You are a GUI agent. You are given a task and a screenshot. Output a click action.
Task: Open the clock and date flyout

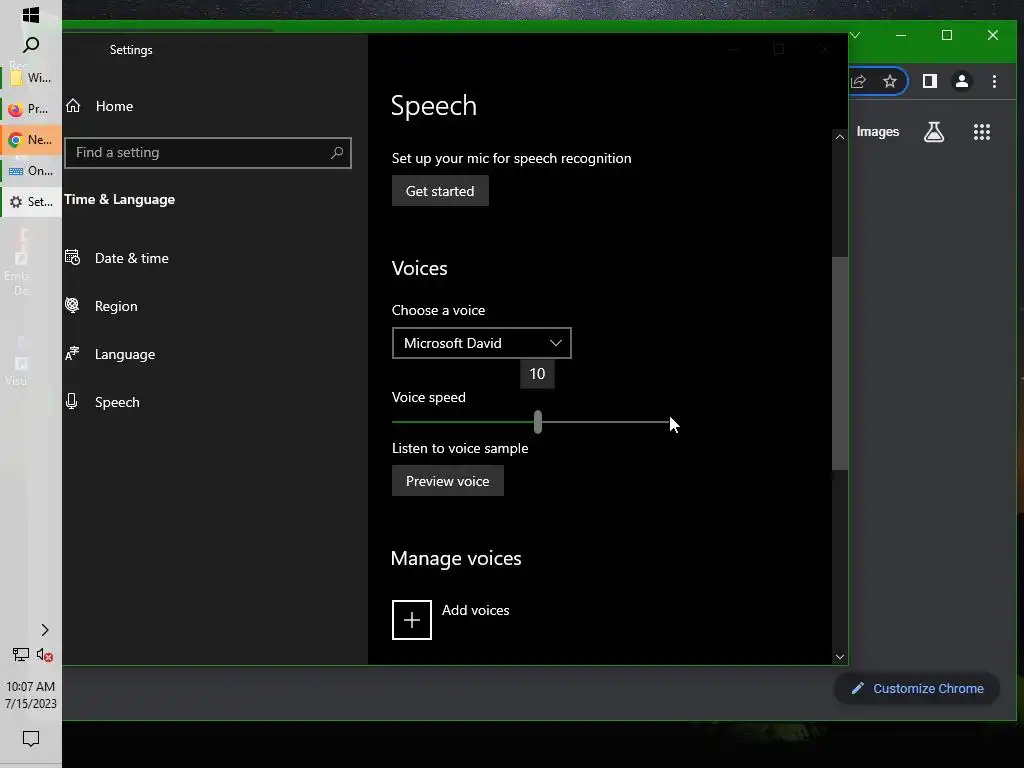pos(31,695)
